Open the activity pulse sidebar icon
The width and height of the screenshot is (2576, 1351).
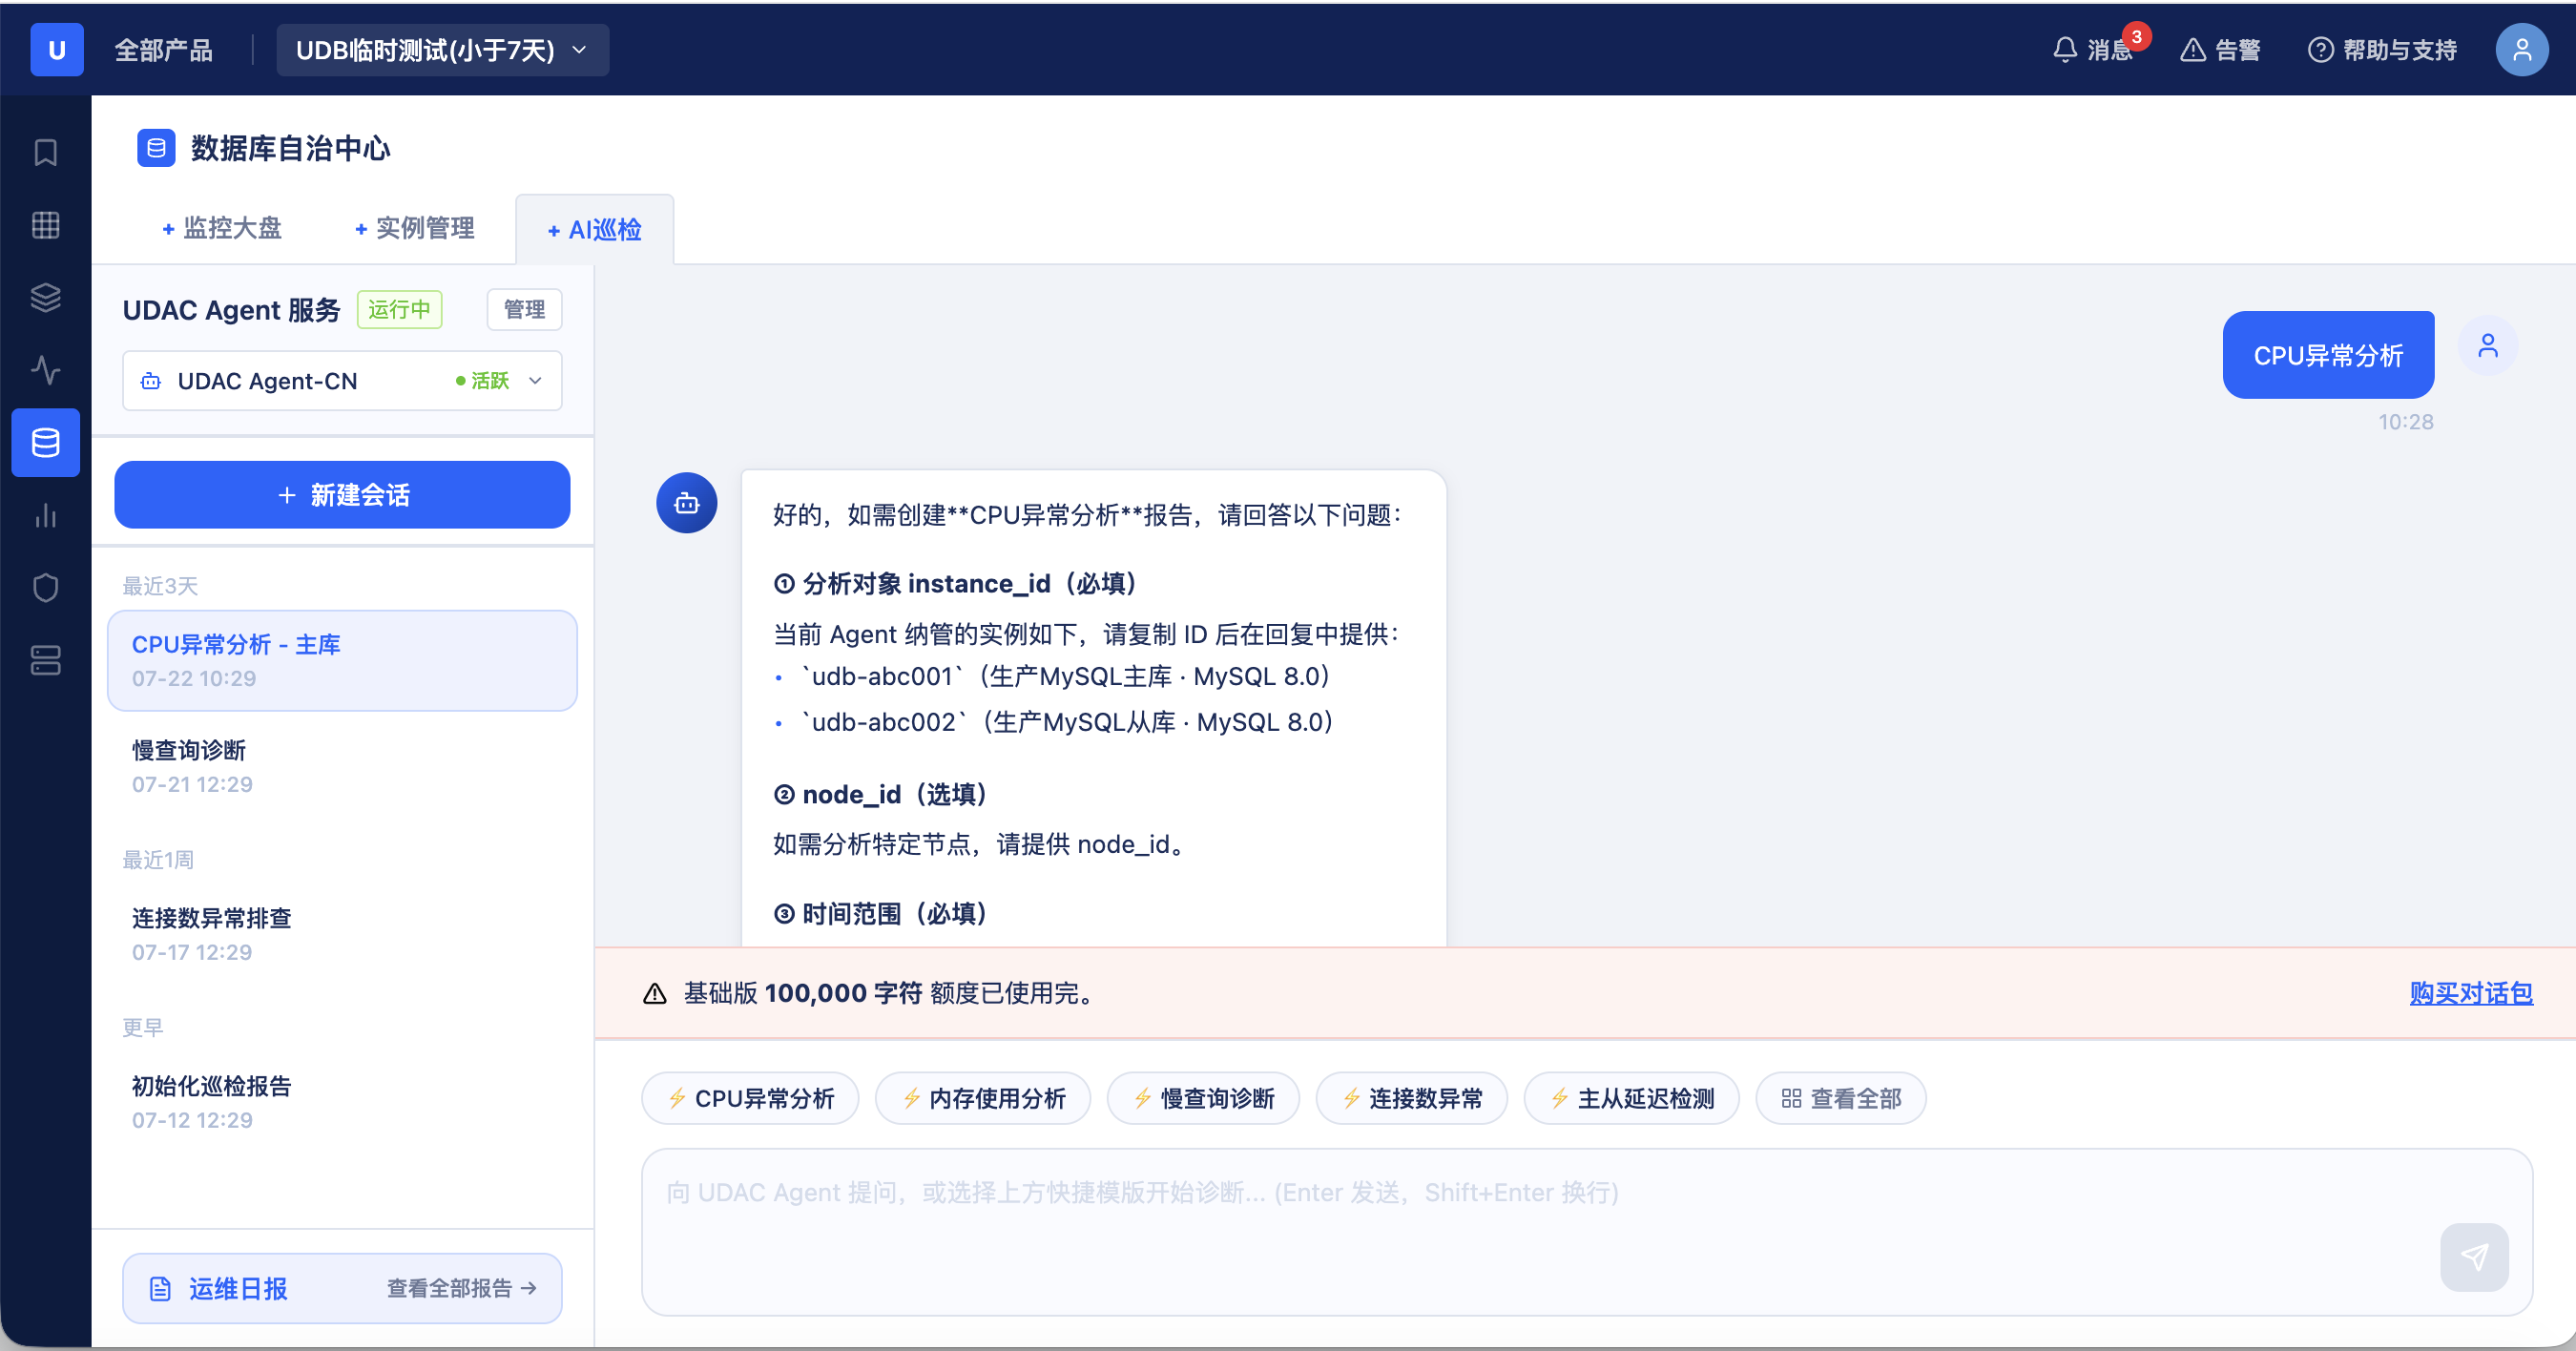(46, 370)
